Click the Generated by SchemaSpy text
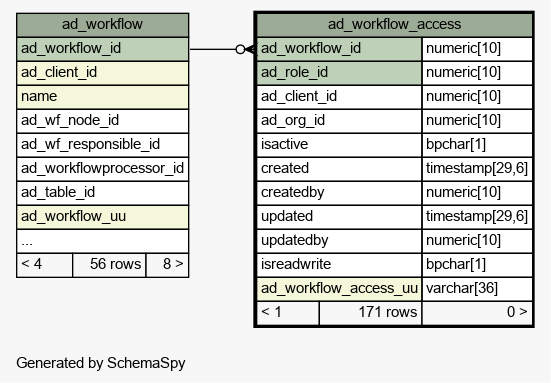Image resolution: width=551 pixels, height=383 pixels. (x=101, y=363)
